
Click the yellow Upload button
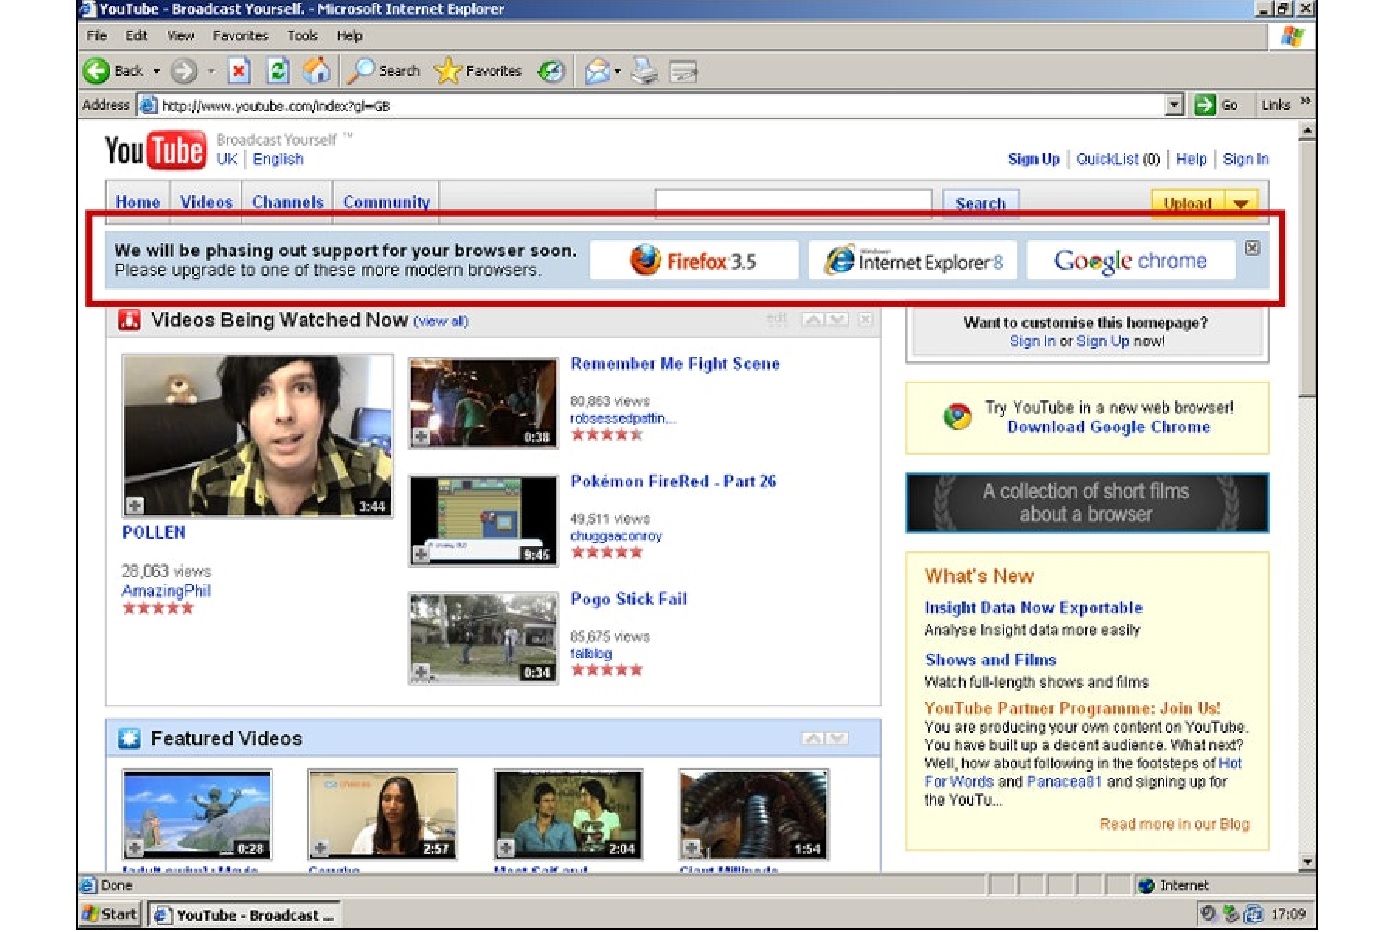pyautogui.click(x=1189, y=204)
